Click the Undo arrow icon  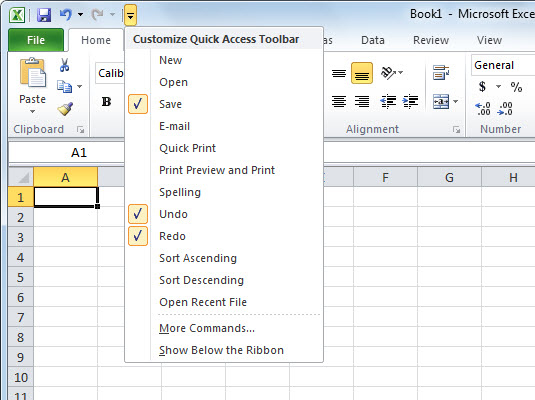[66, 15]
